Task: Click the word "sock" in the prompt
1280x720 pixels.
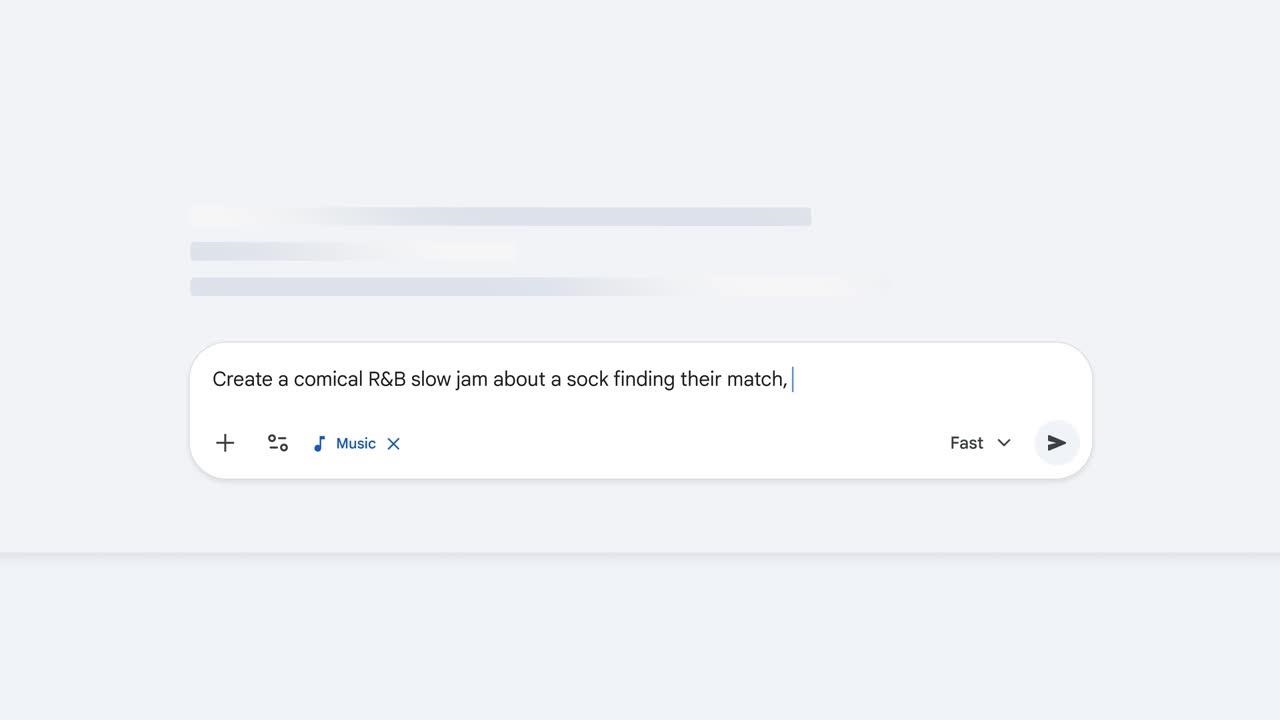Action: tap(587, 380)
